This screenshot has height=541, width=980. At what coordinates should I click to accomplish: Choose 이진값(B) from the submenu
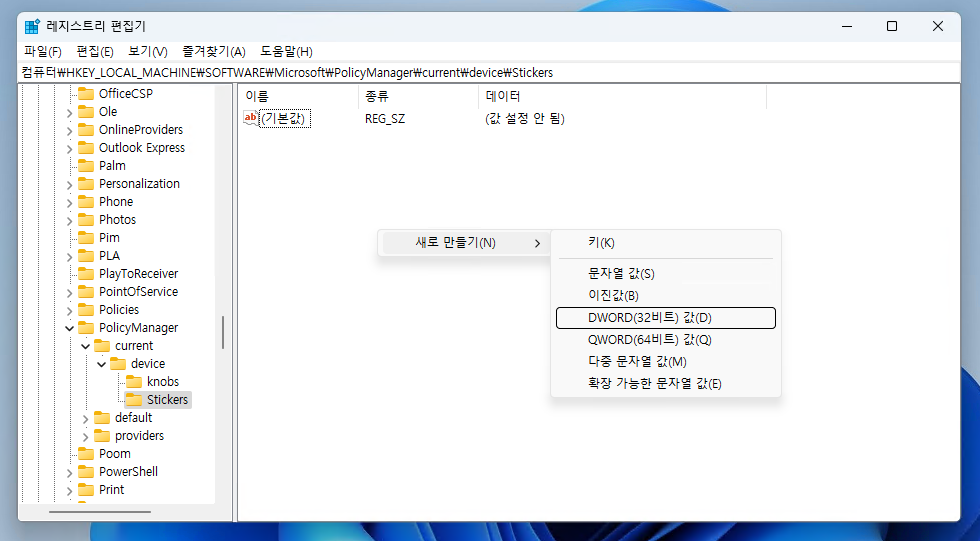[666, 295]
